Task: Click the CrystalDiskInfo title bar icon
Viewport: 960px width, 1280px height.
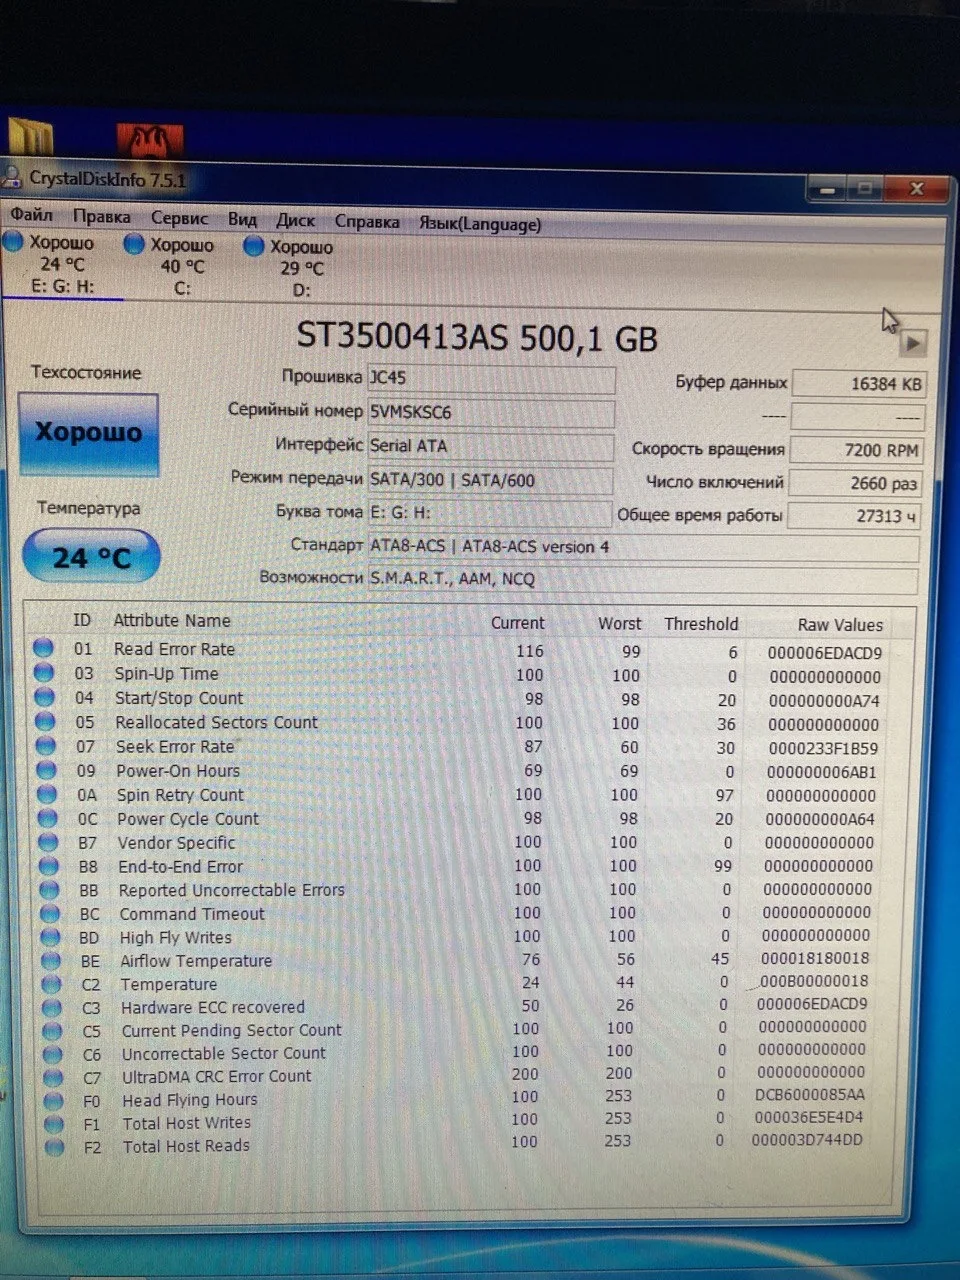Action: tap(12, 178)
